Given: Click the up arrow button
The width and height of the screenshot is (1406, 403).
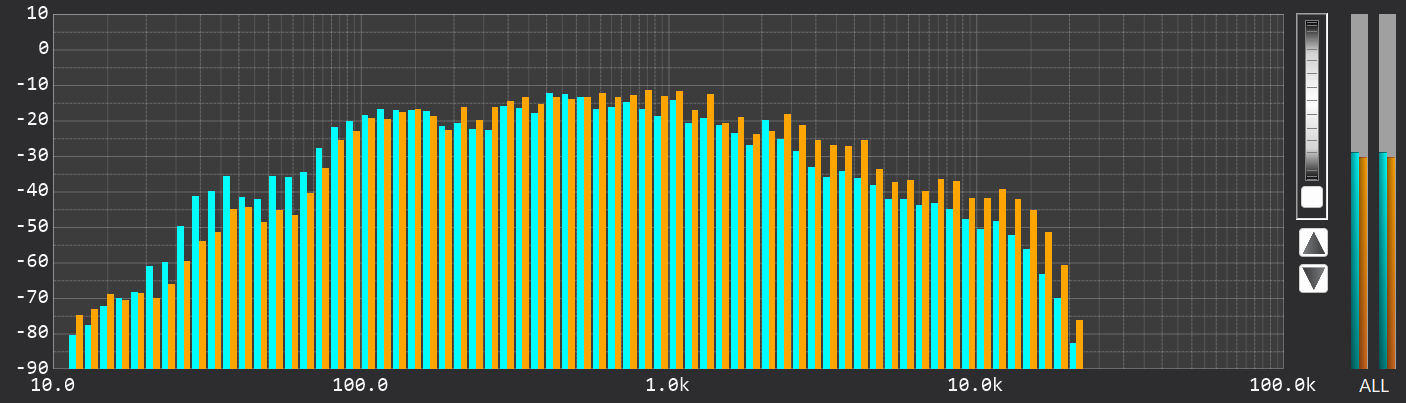Looking at the screenshot, I should (x=1313, y=242).
